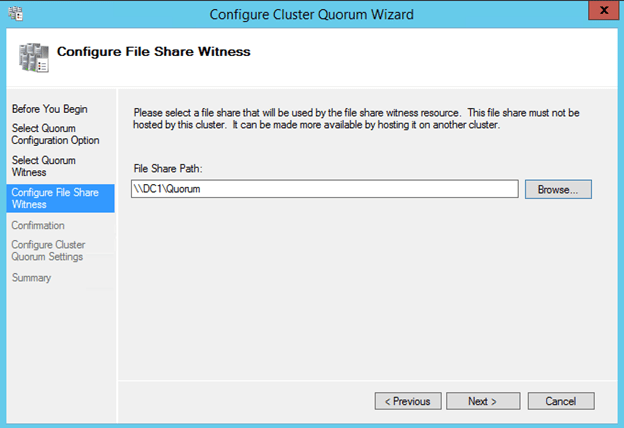Click the empty sidebar area below Summary
Viewport: 624px width, 428px height.
(58, 340)
